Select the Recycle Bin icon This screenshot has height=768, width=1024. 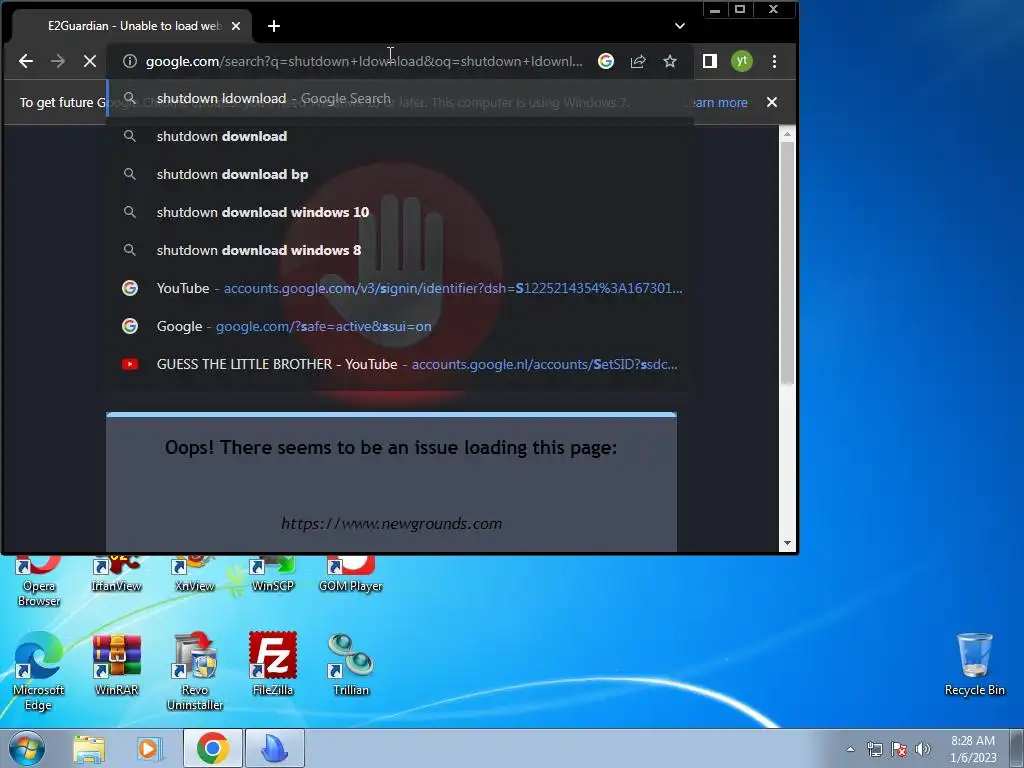point(975,664)
